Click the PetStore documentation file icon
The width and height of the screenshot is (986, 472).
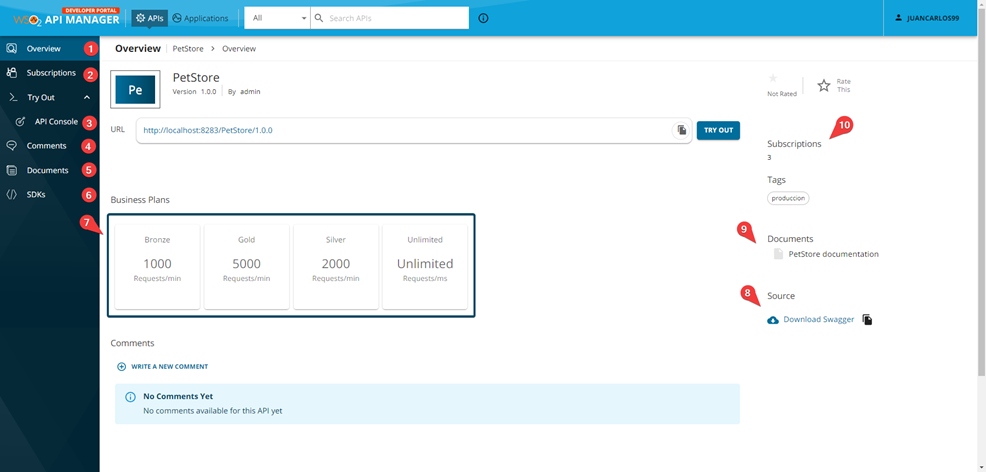(x=778, y=254)
